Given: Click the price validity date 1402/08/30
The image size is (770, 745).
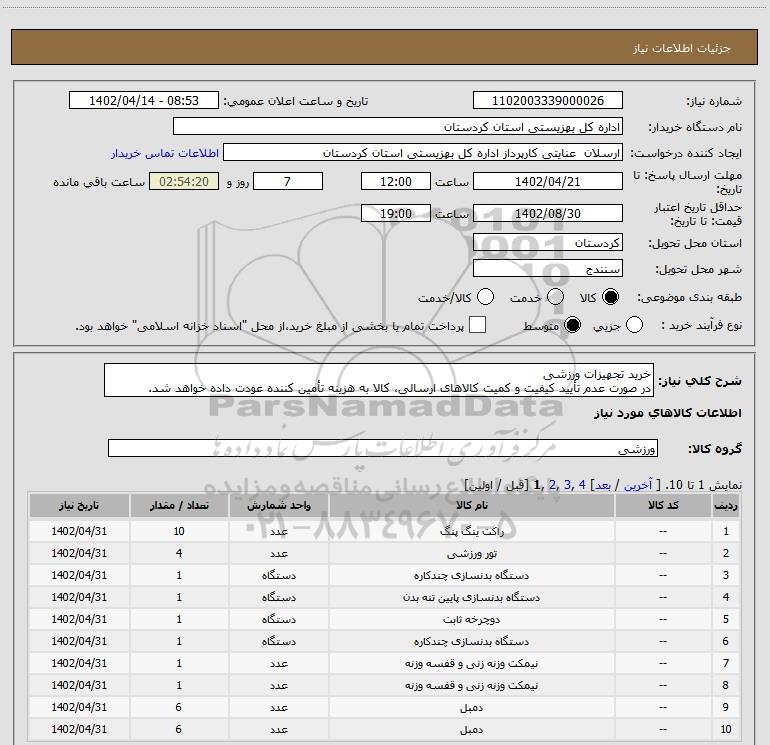Looking at the screenshot, I should [548, 213].
